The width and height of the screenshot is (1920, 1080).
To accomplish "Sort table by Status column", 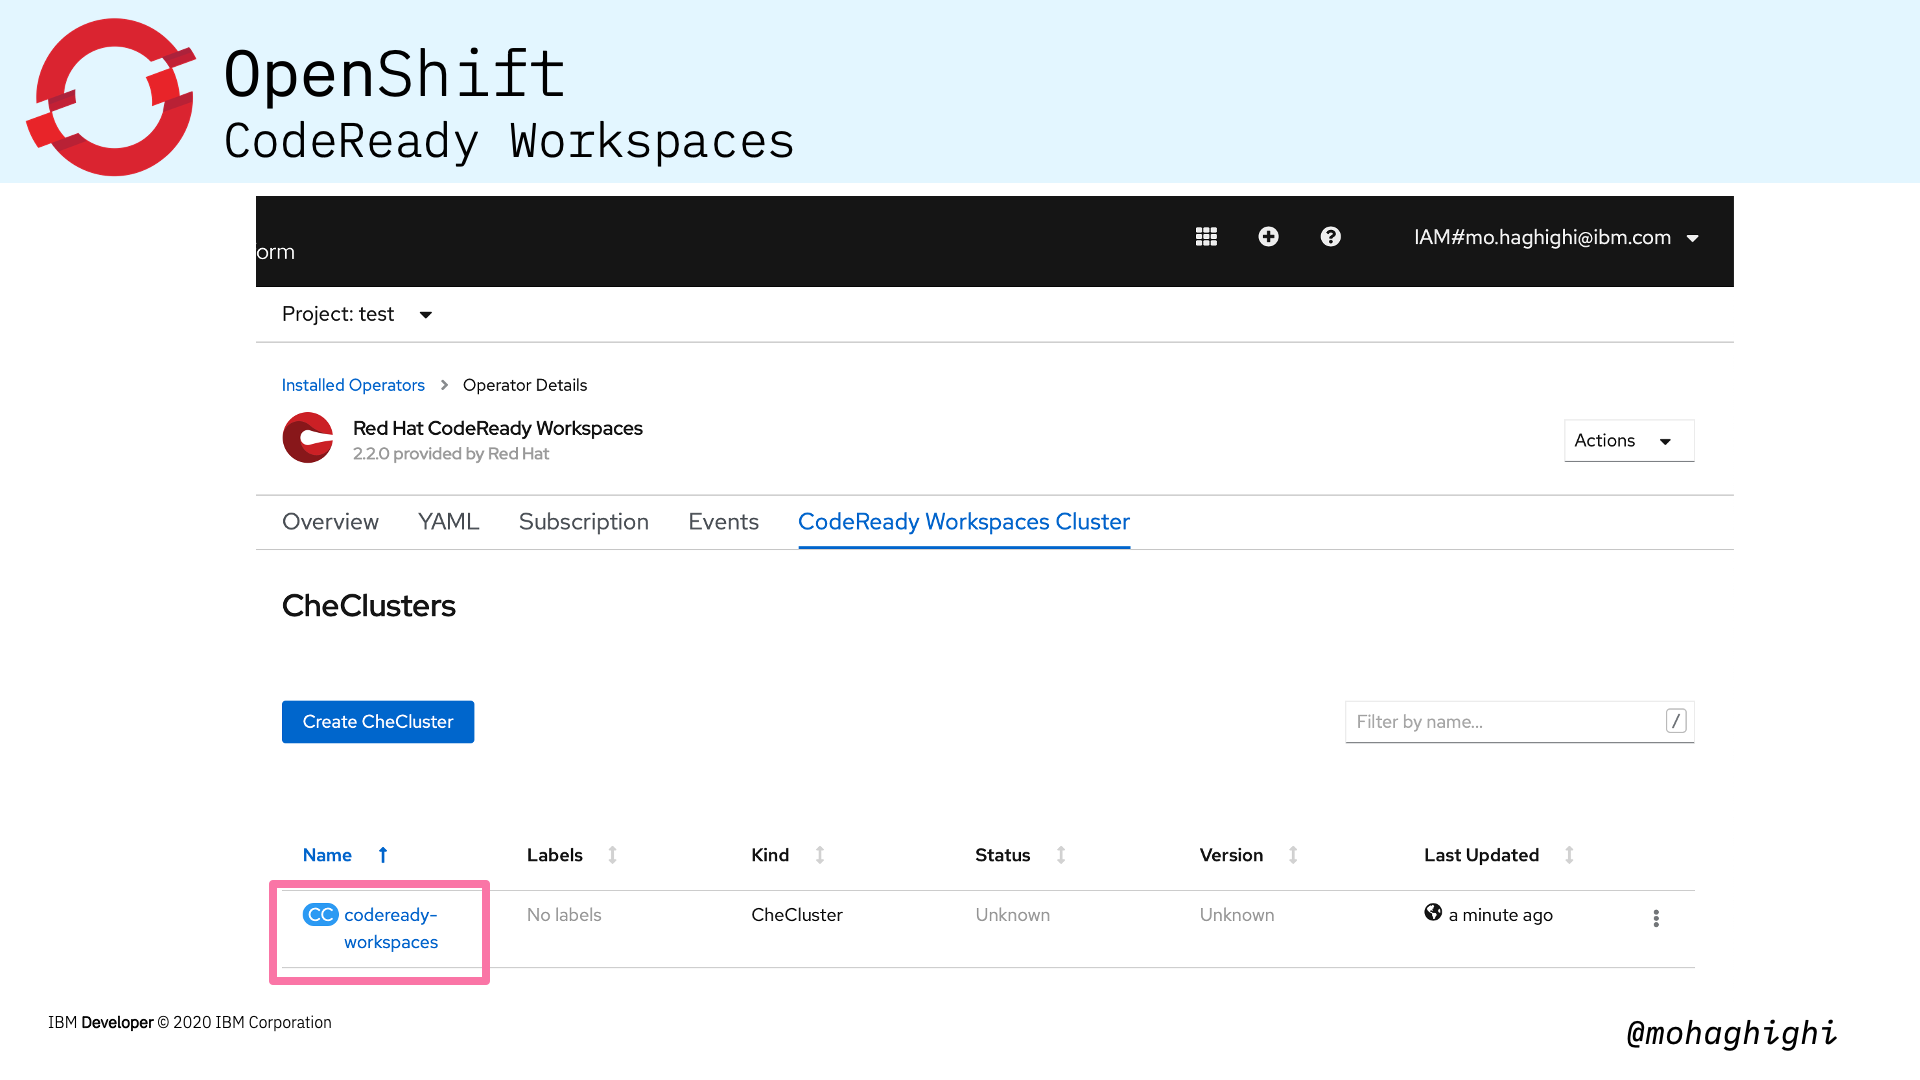I will (1003, 855).
